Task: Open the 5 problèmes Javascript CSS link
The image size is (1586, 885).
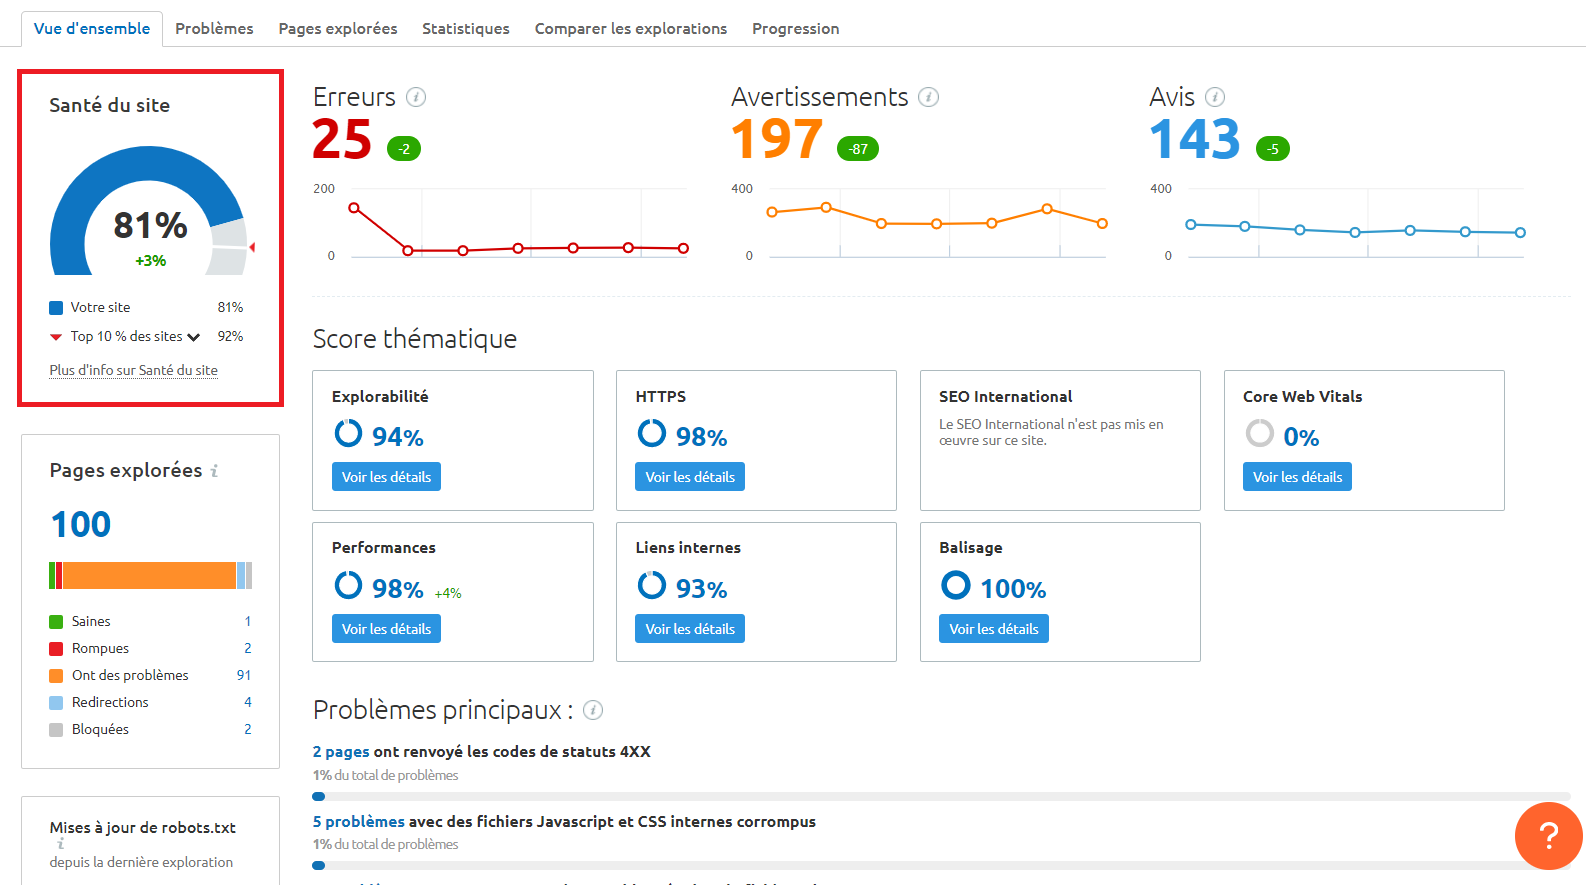Action: point(359,822)
